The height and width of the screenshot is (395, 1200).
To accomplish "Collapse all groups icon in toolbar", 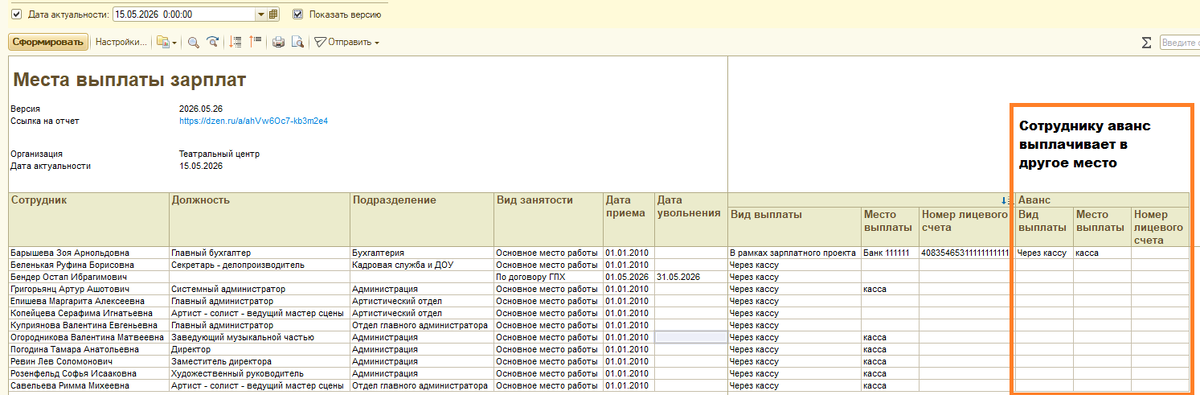I will (x=255, y=42).
